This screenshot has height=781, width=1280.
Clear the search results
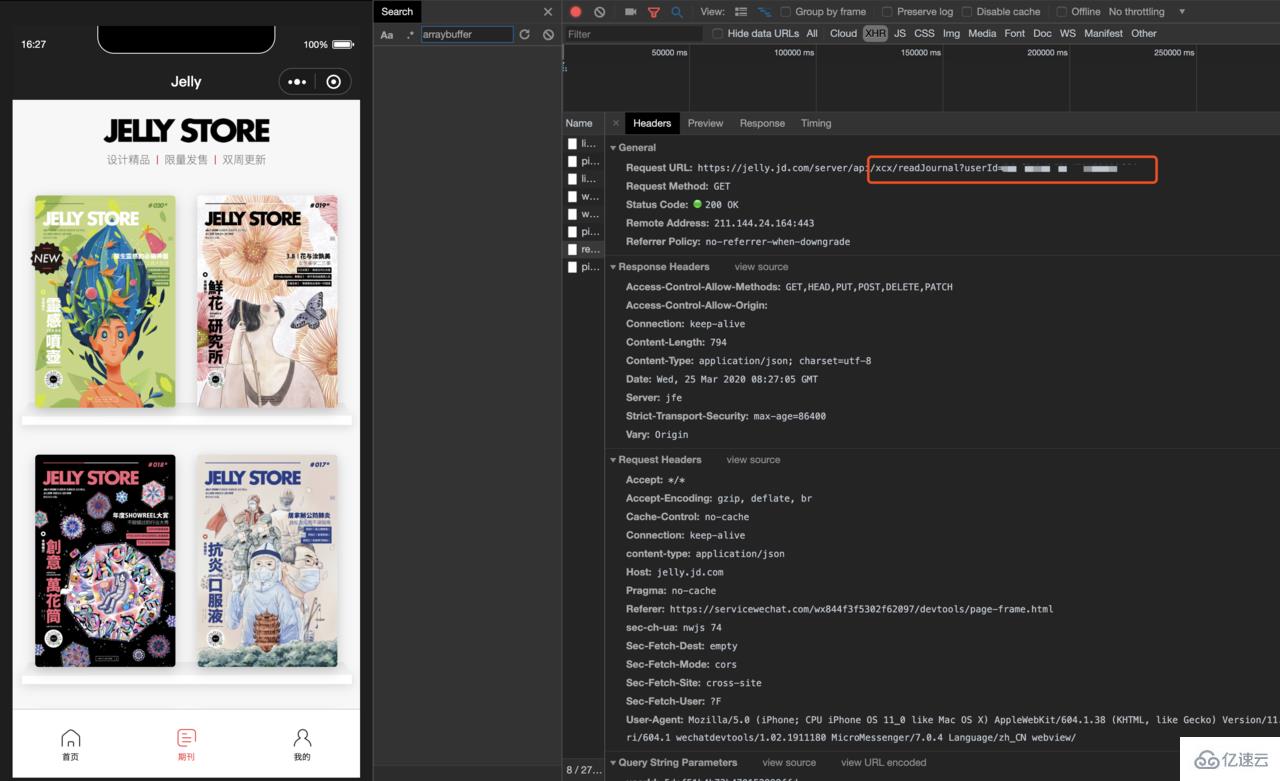[x=548, y=35]
